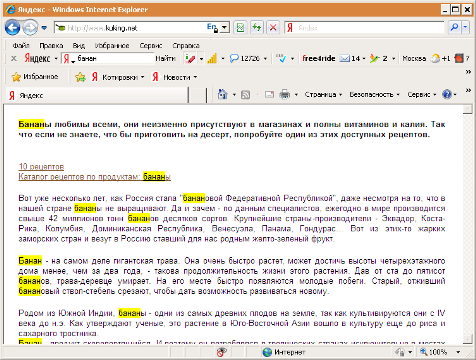Image resolution: width=476 pixels, height=360 pixels.
Task: Expand the command bar overflow chevron
Action: tap(468, 91)
